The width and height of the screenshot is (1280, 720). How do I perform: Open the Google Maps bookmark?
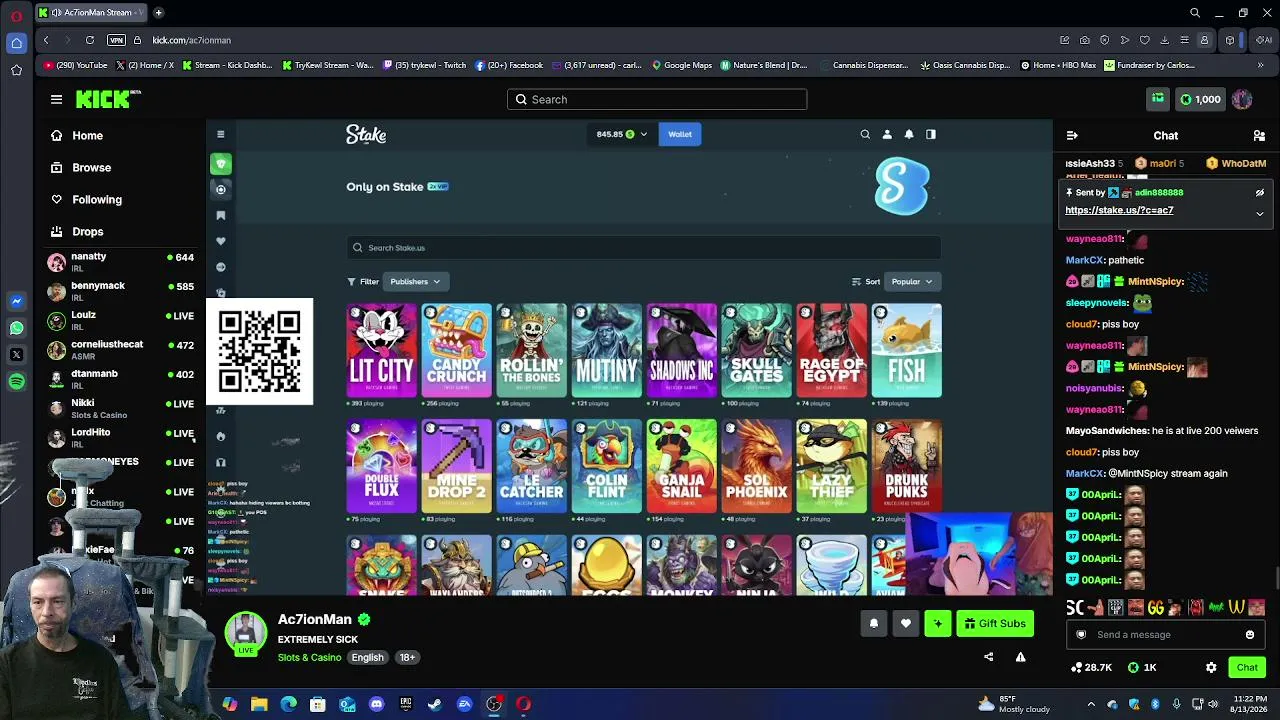682,65
